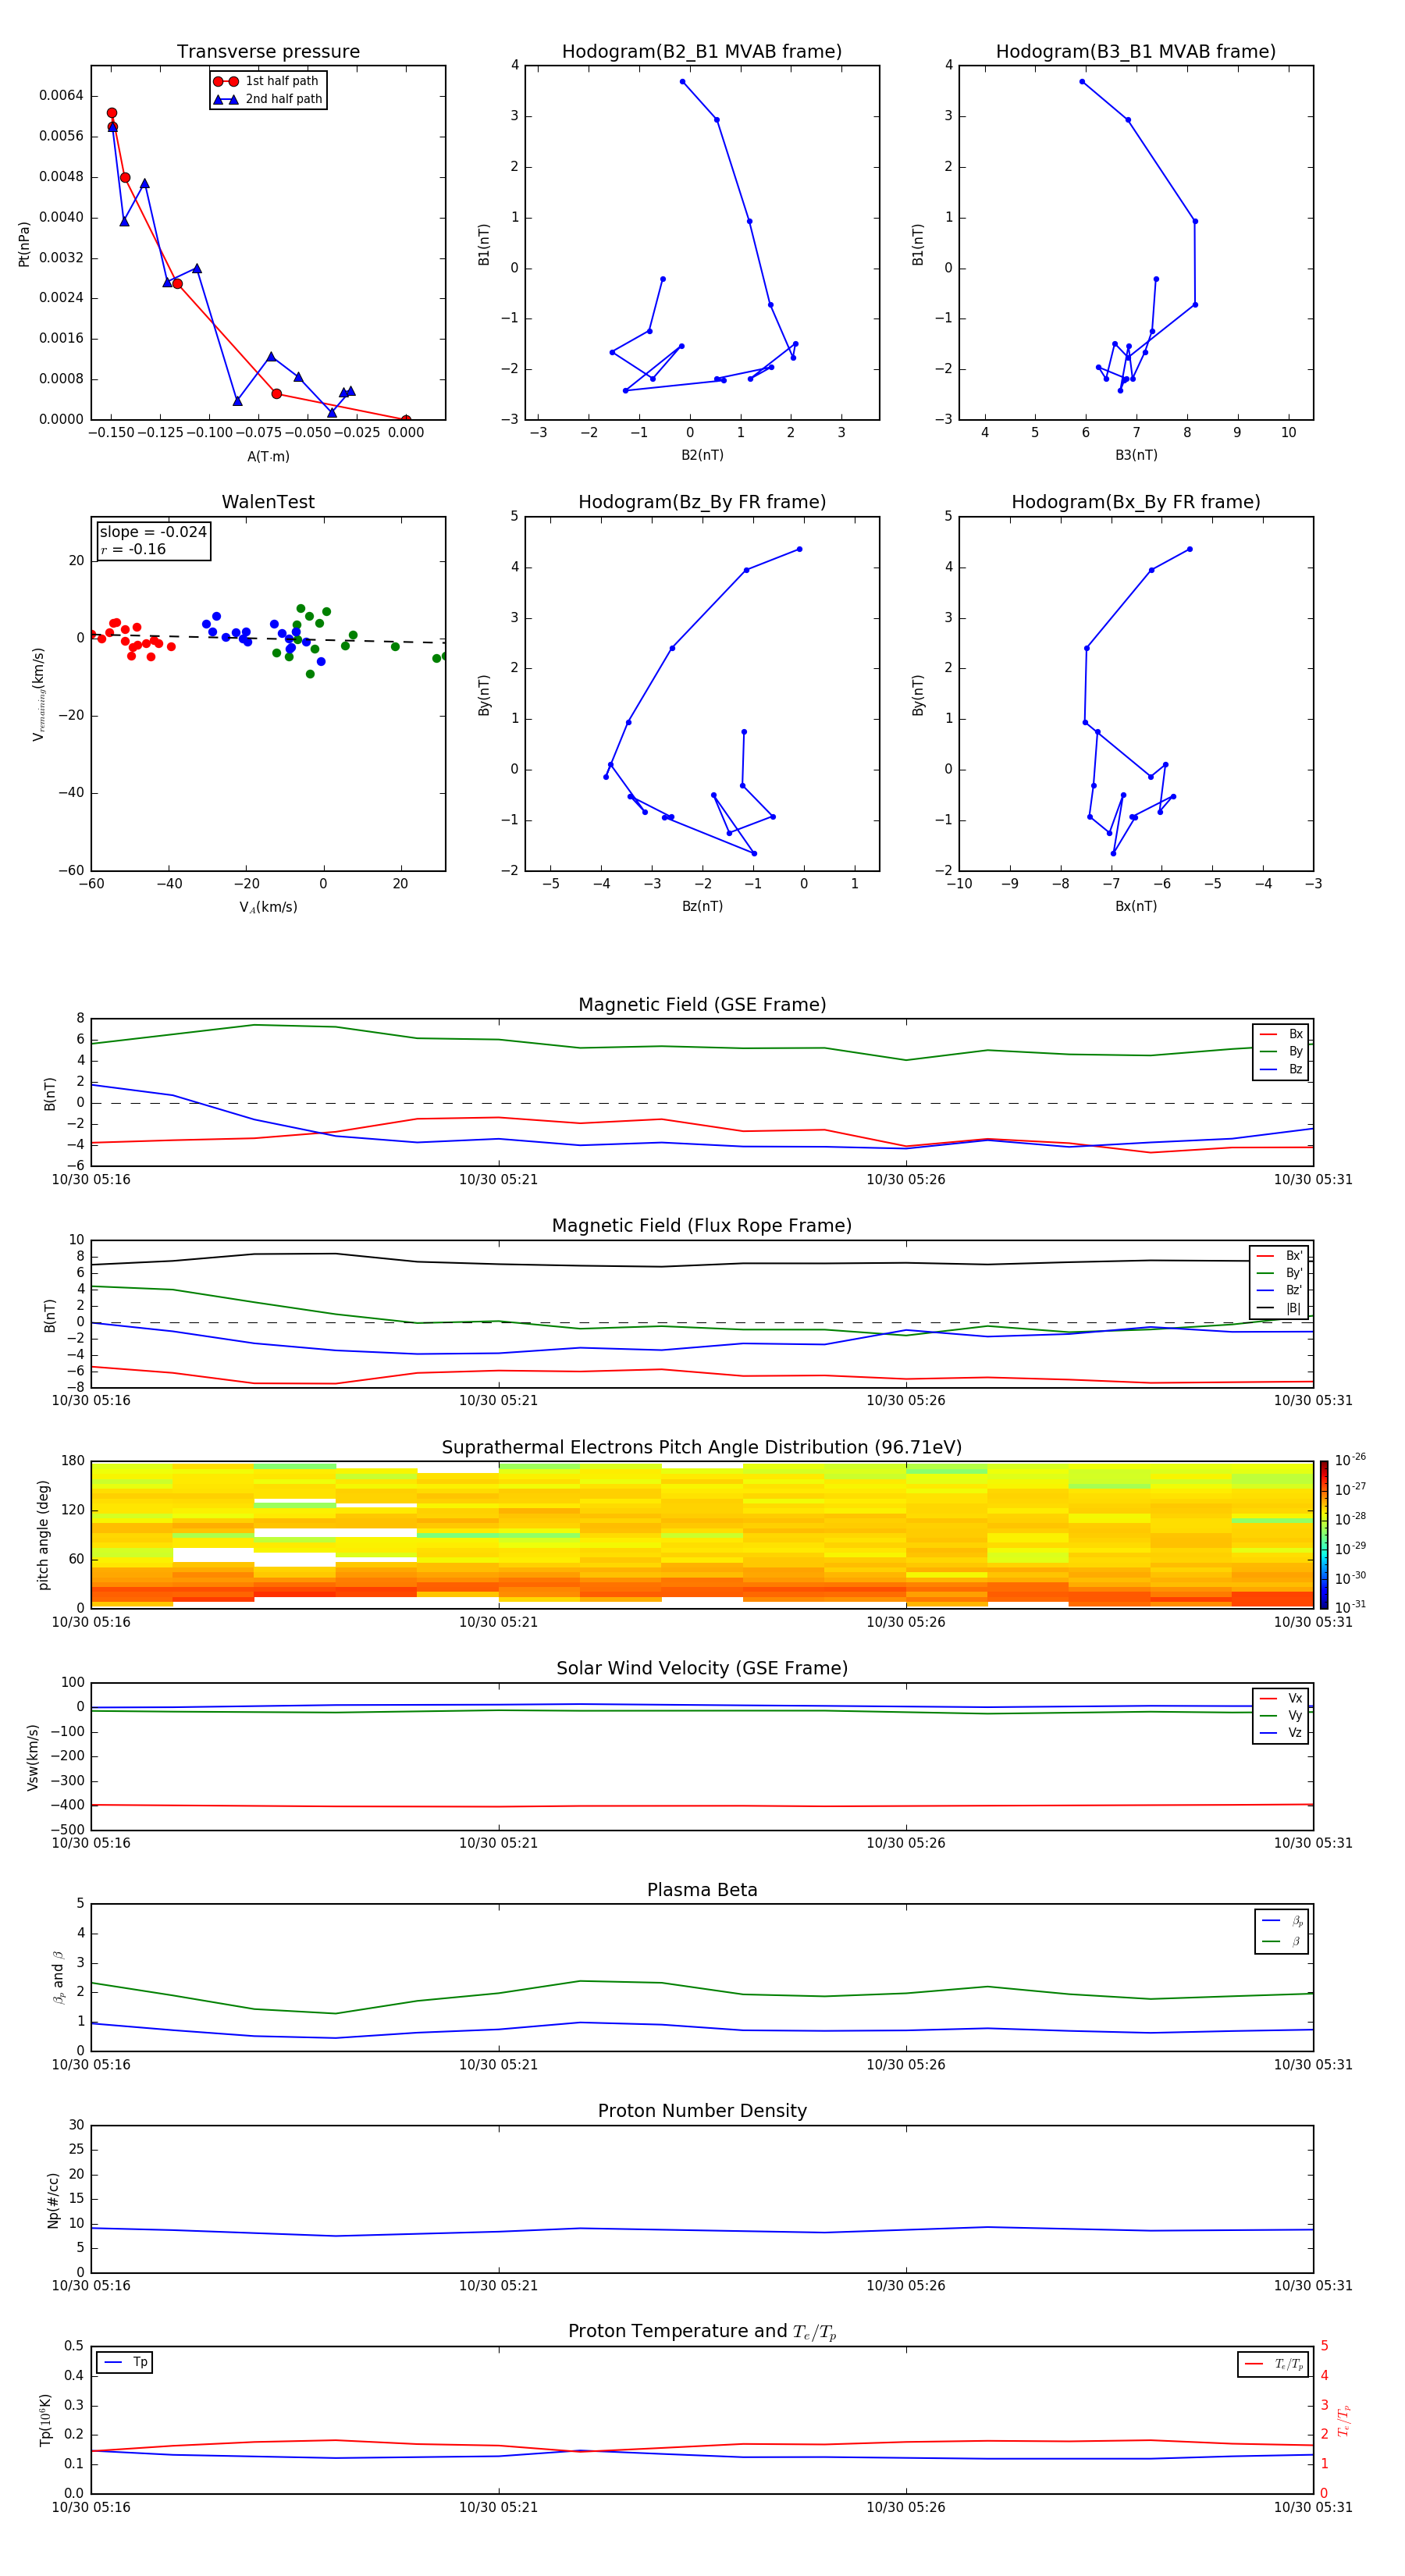Image resolution: width=1405 pixels, height=2576 pixels.
Task: Click the pitch angle color scale bar
Action: point(1324,1535)
